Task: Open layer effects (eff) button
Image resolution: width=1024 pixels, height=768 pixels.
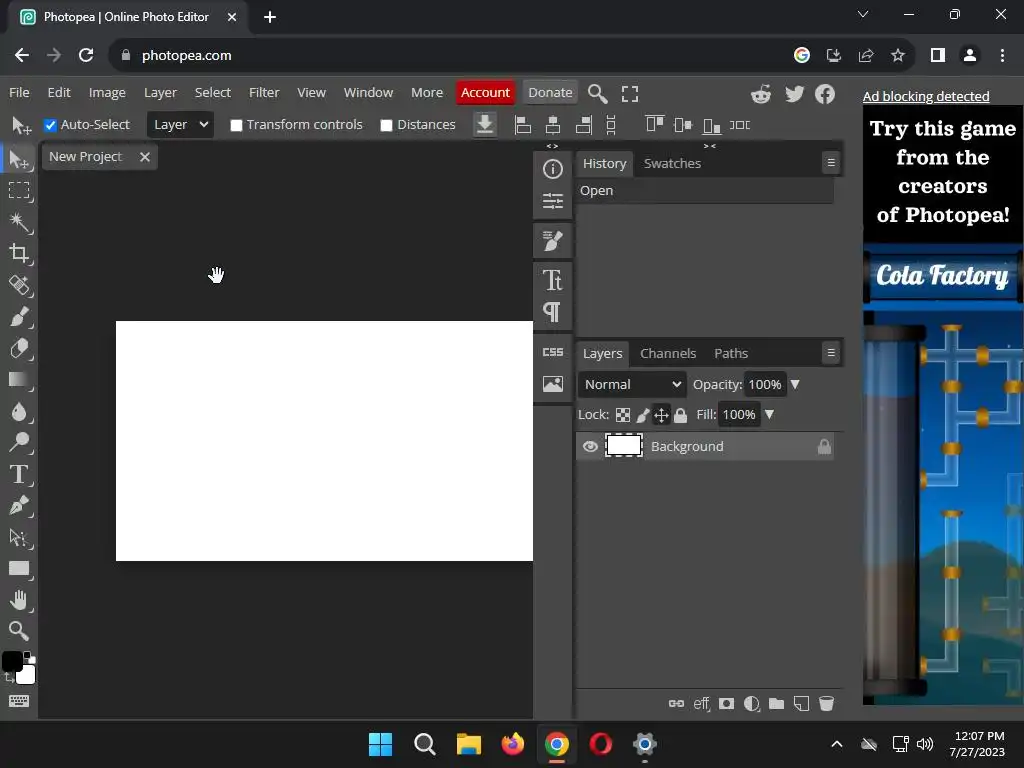Action: tap(701, 703)
